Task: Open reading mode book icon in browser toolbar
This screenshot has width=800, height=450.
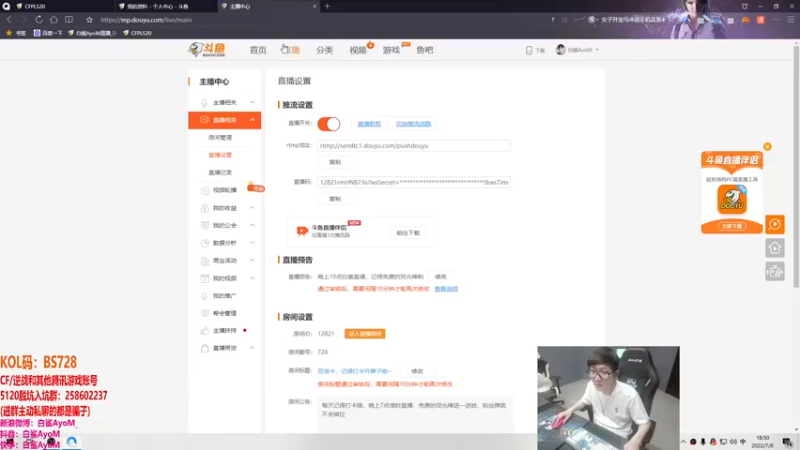Action: click(69, 20)
